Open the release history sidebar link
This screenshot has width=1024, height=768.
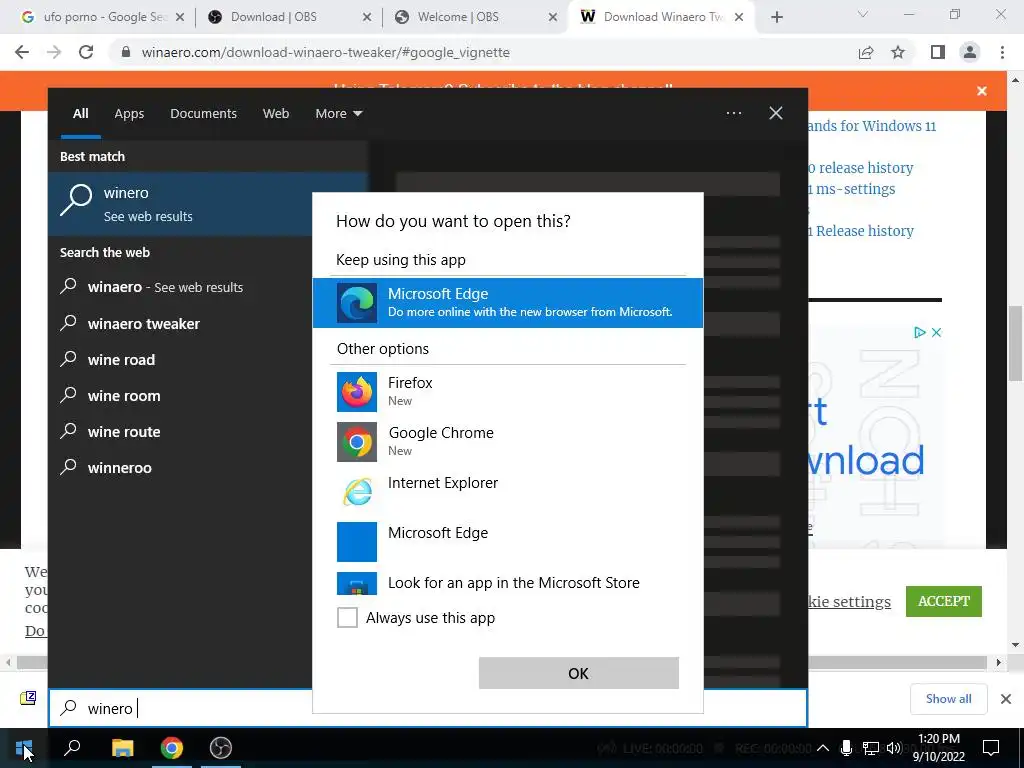861,168
